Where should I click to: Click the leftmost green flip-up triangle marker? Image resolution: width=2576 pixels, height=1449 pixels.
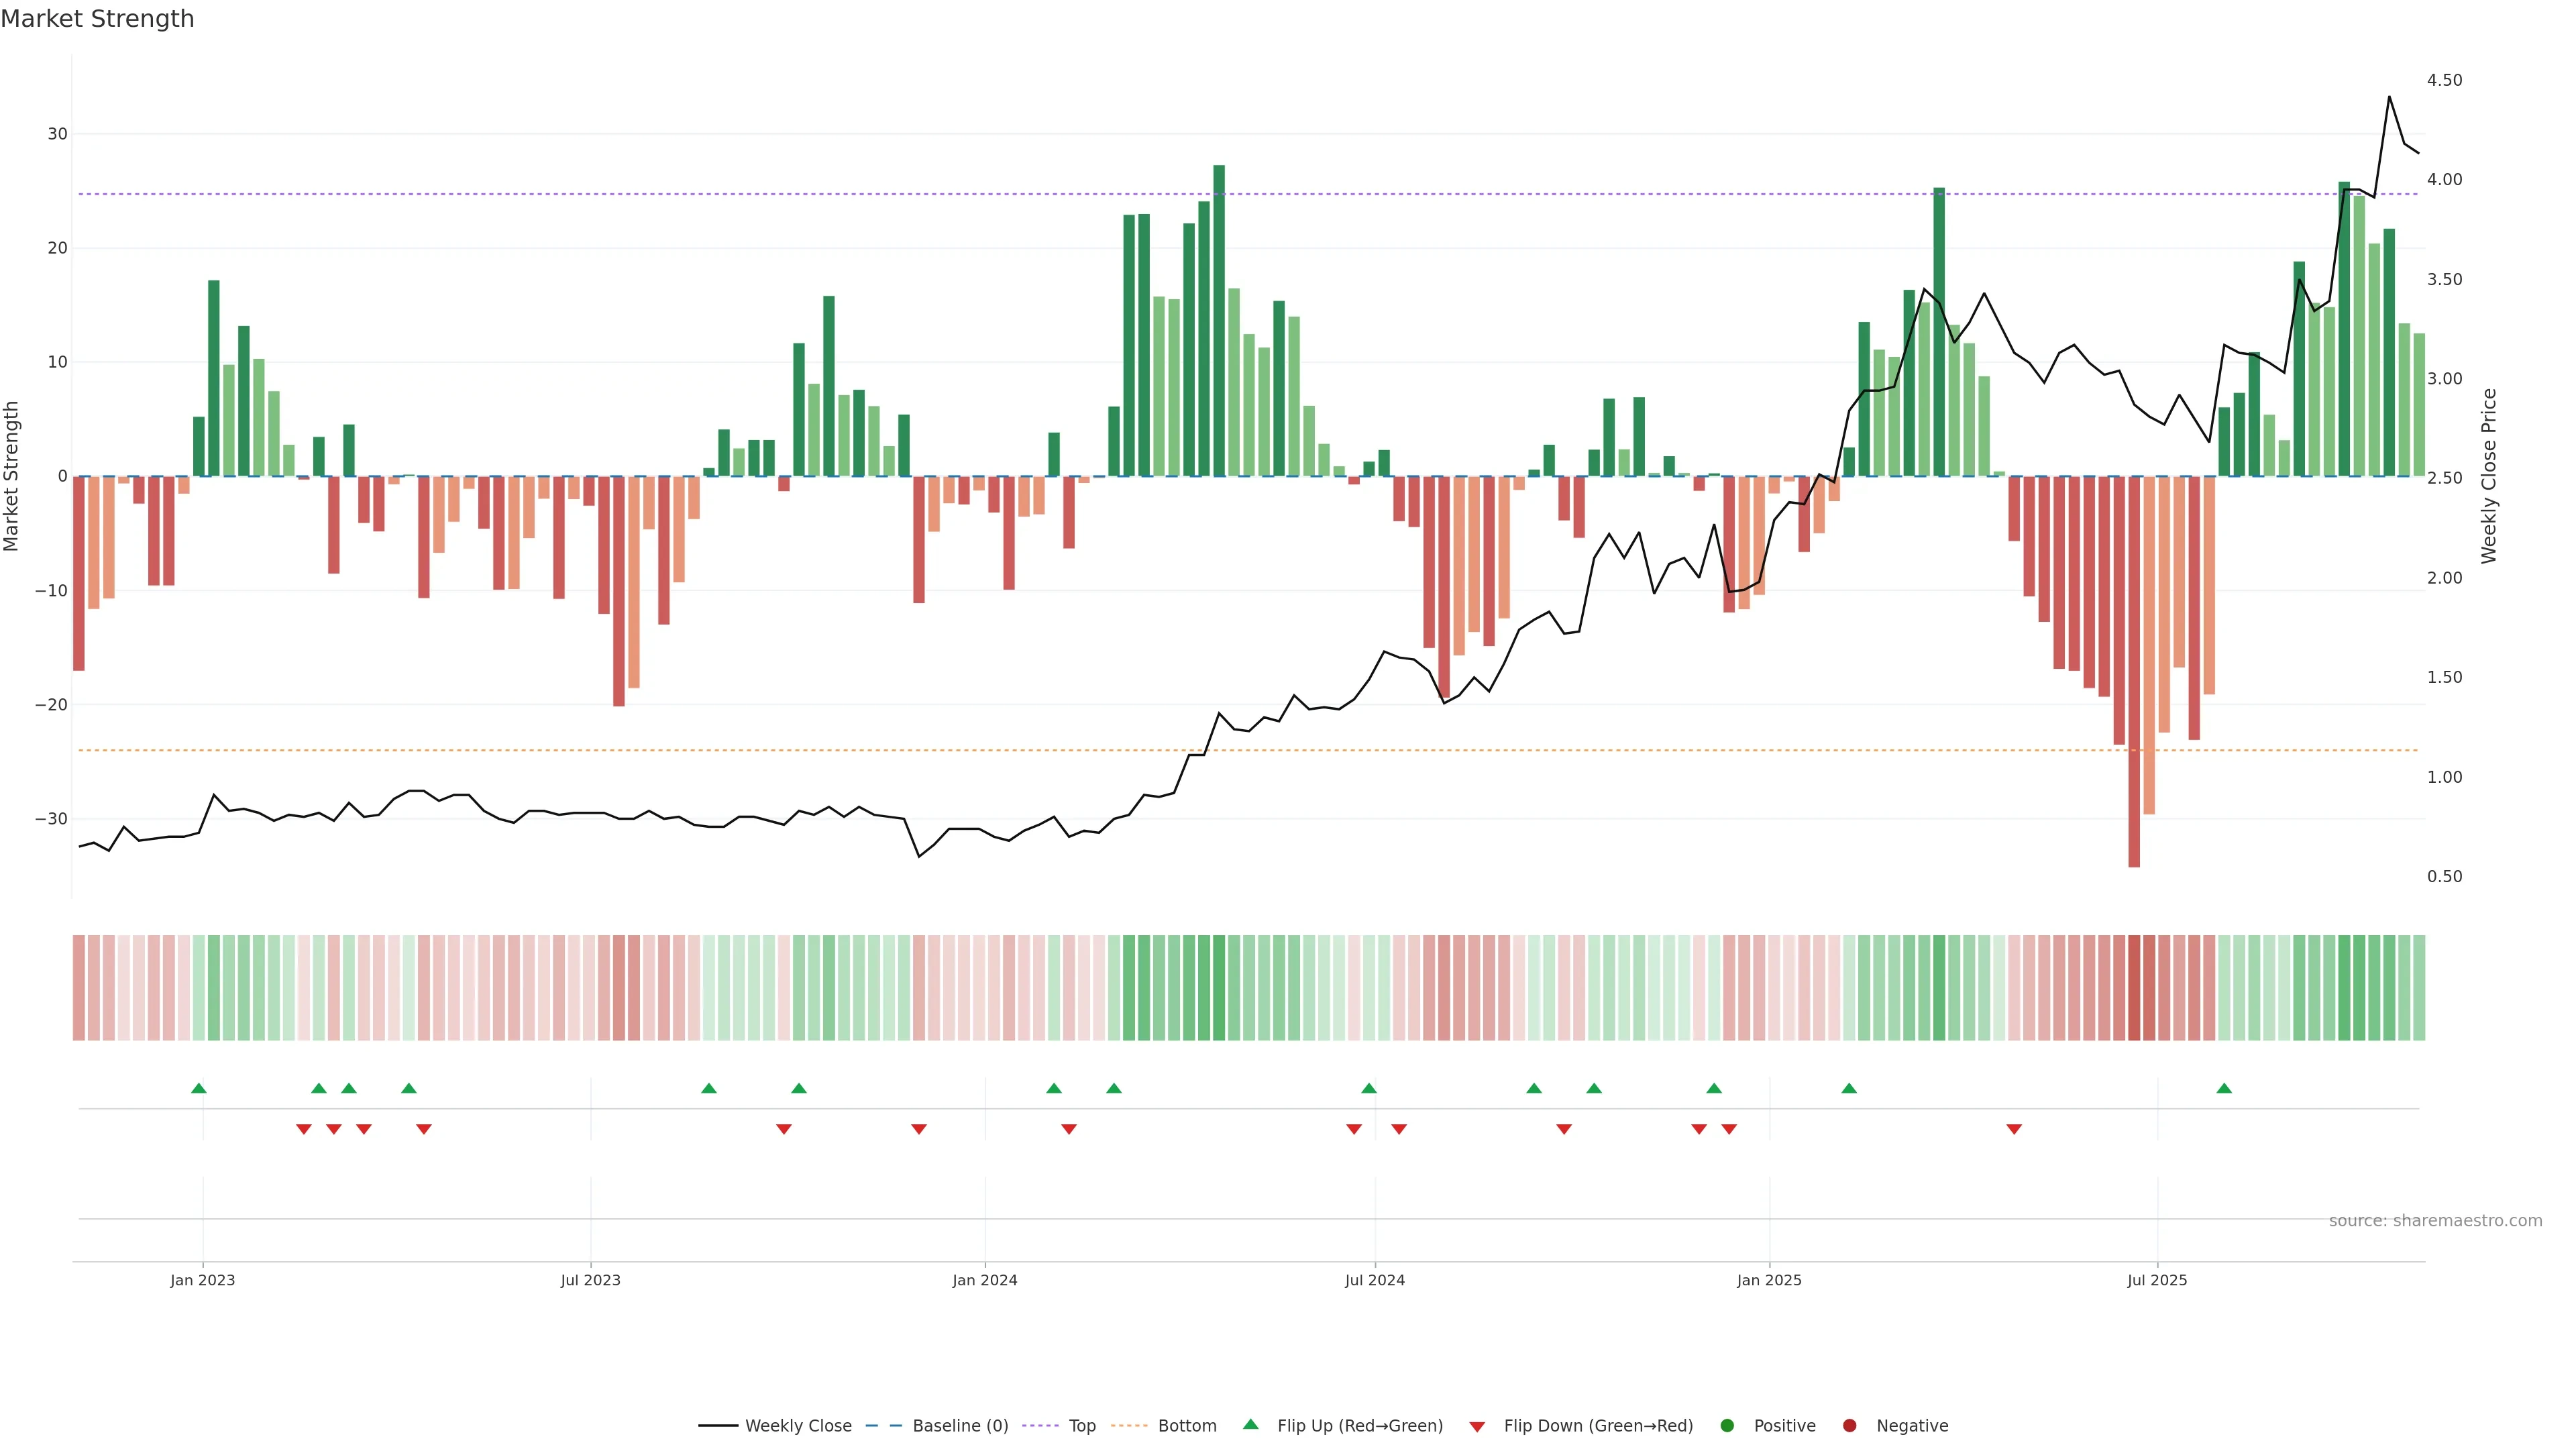199,1088
